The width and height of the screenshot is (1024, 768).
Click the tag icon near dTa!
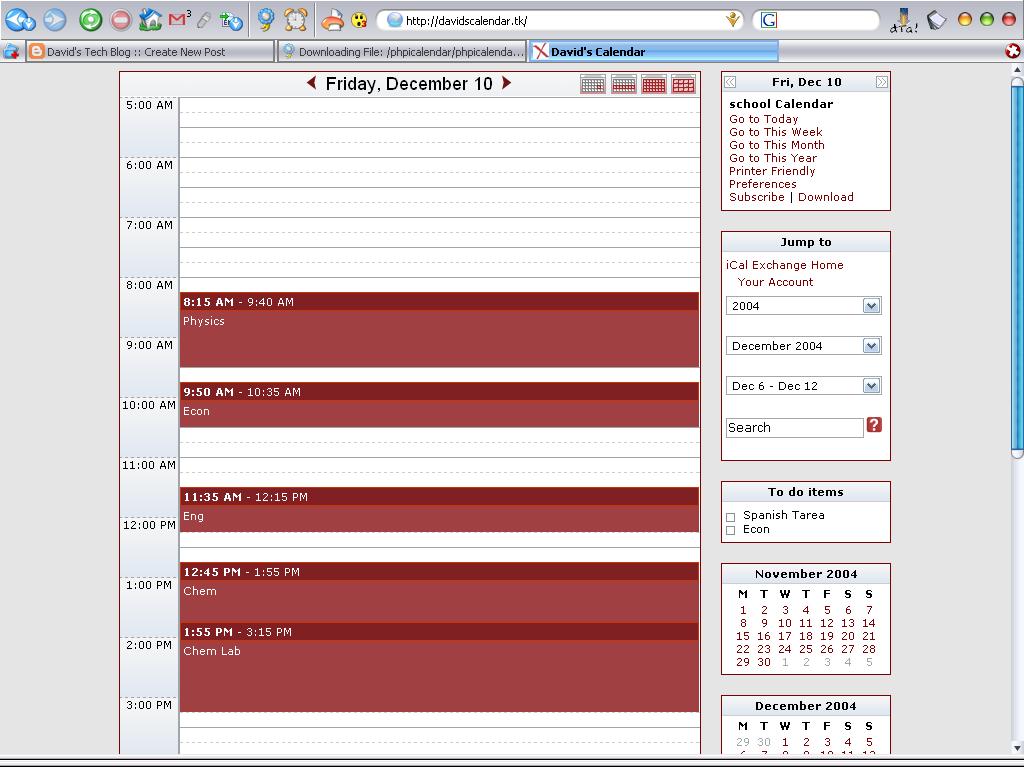tap(936, 20)
